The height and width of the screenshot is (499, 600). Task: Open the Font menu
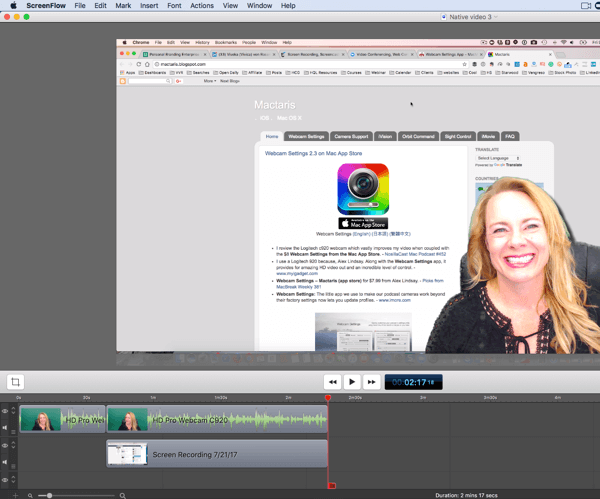(174, 6)
